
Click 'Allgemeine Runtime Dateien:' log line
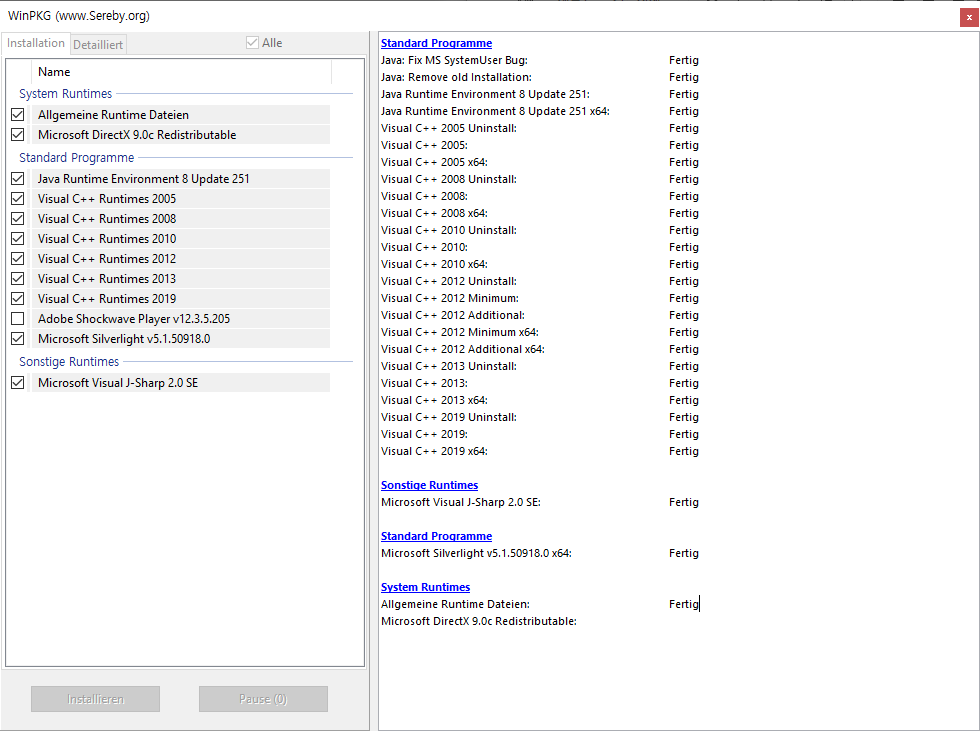[x=455, y=604]
